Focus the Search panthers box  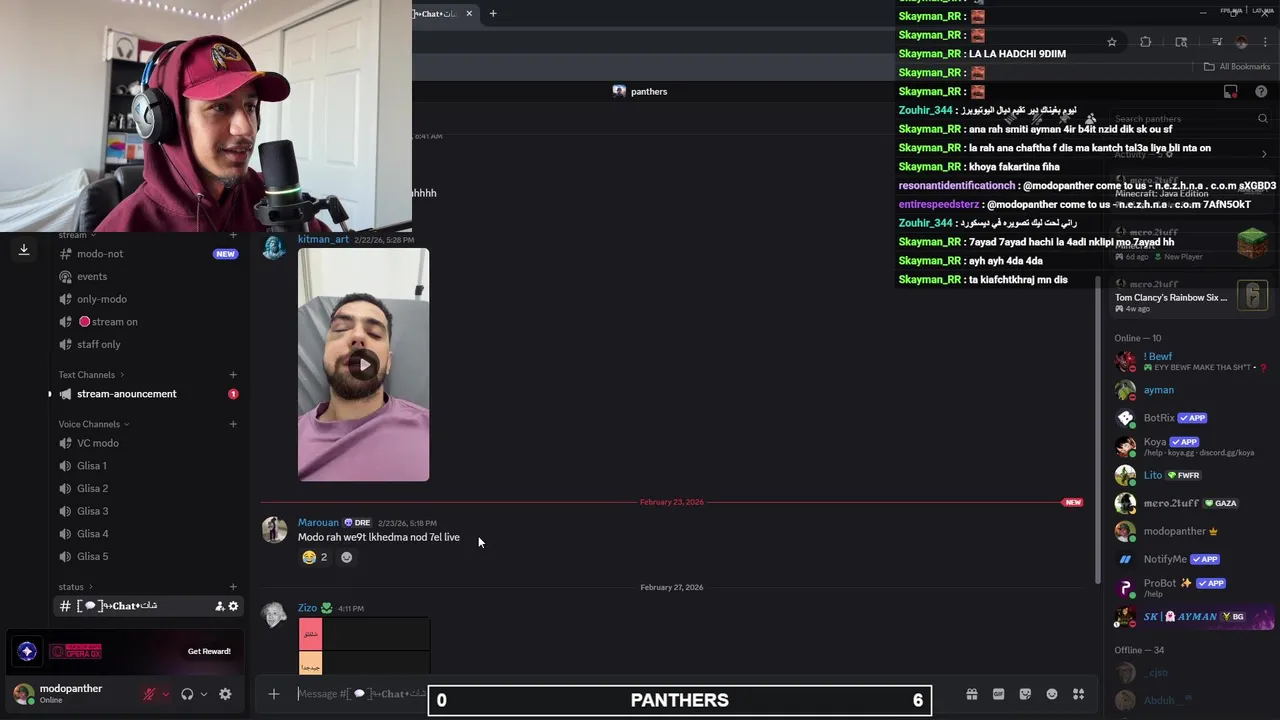coord(1190,119)
